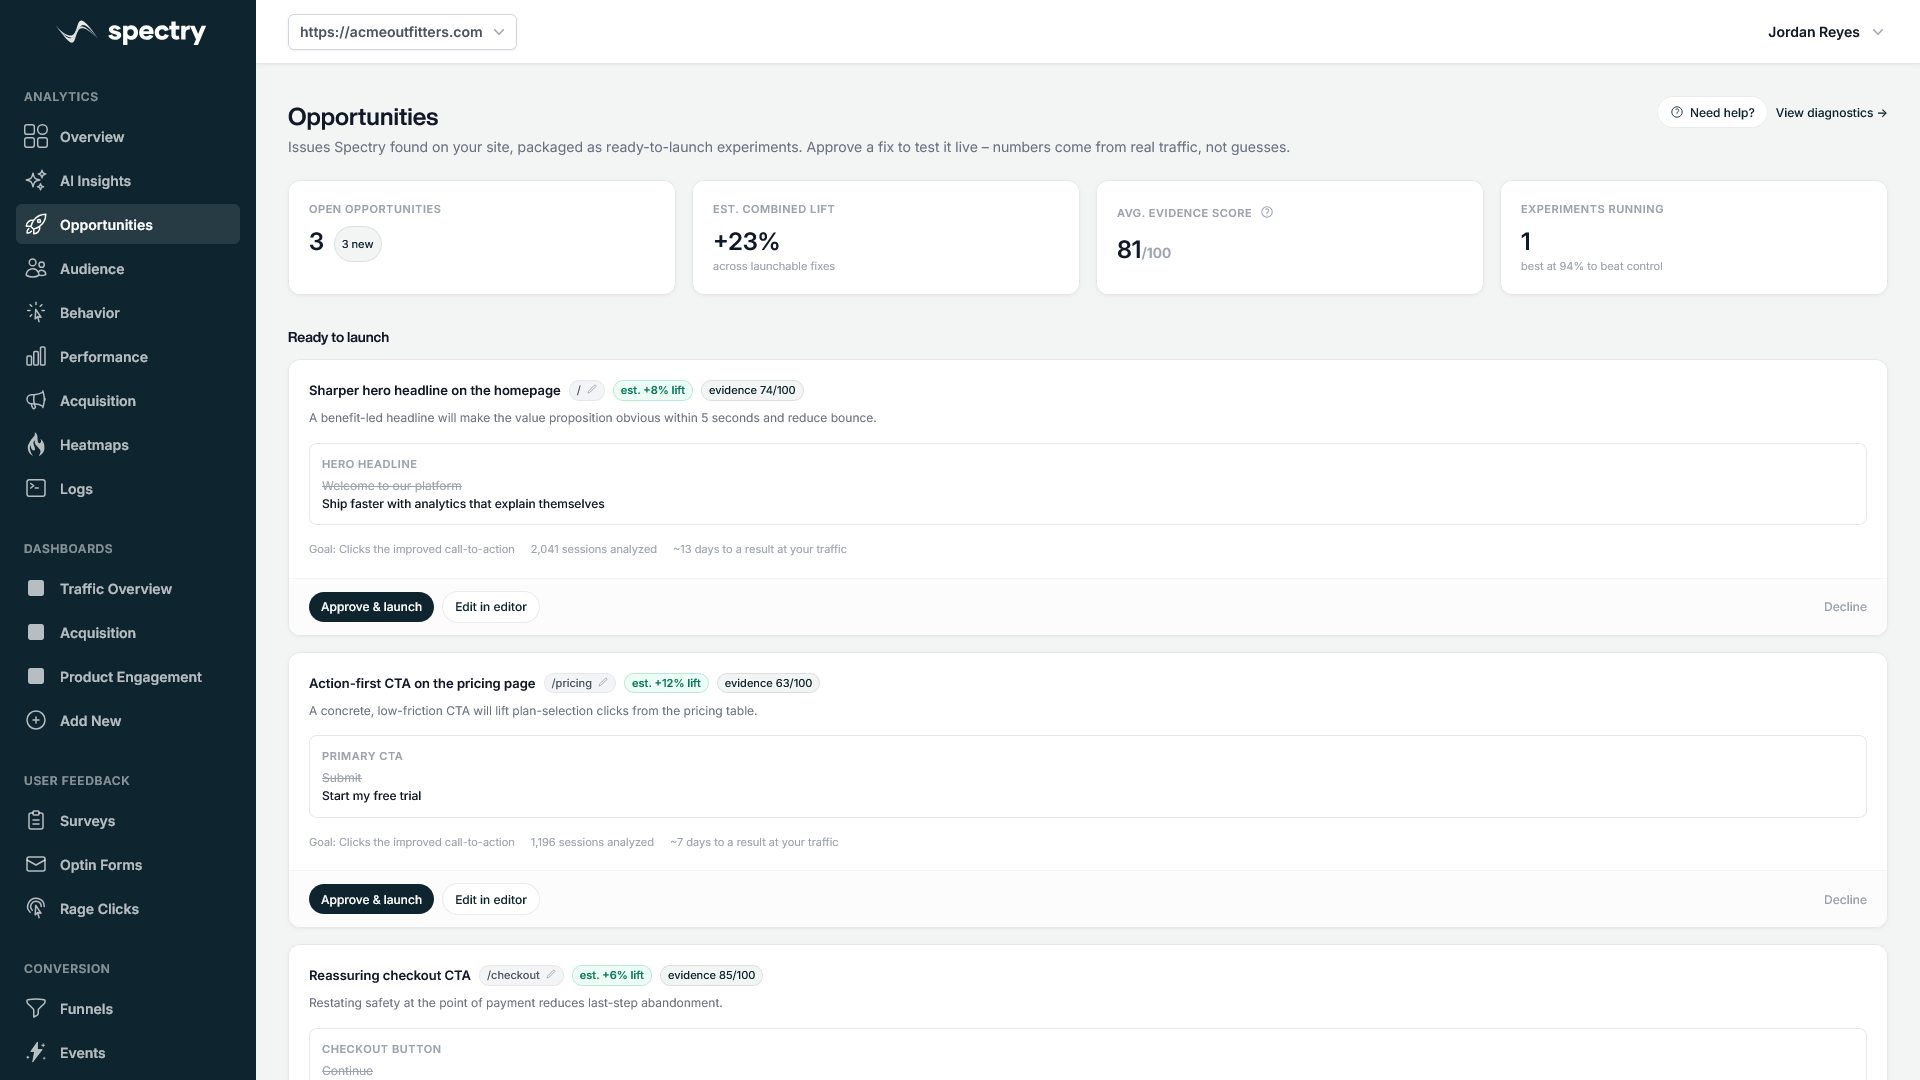Image resolution: width=1920 pixels, height=1080 pixels.
Task: Click the Behavior cursor icon
Action: 36,313
